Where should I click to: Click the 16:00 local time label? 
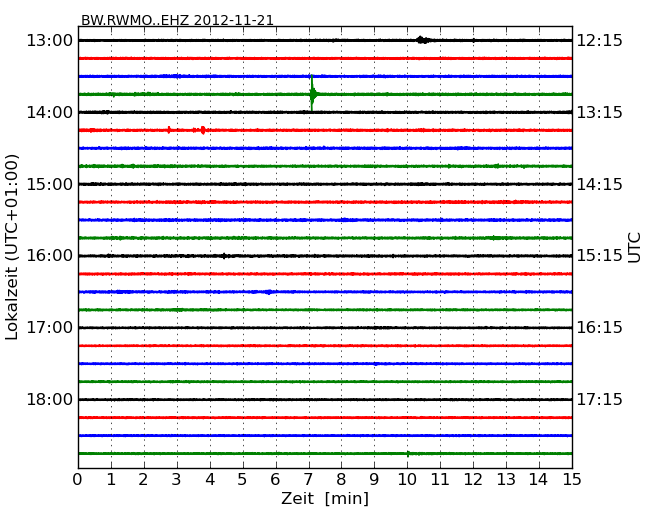point(49,256)
